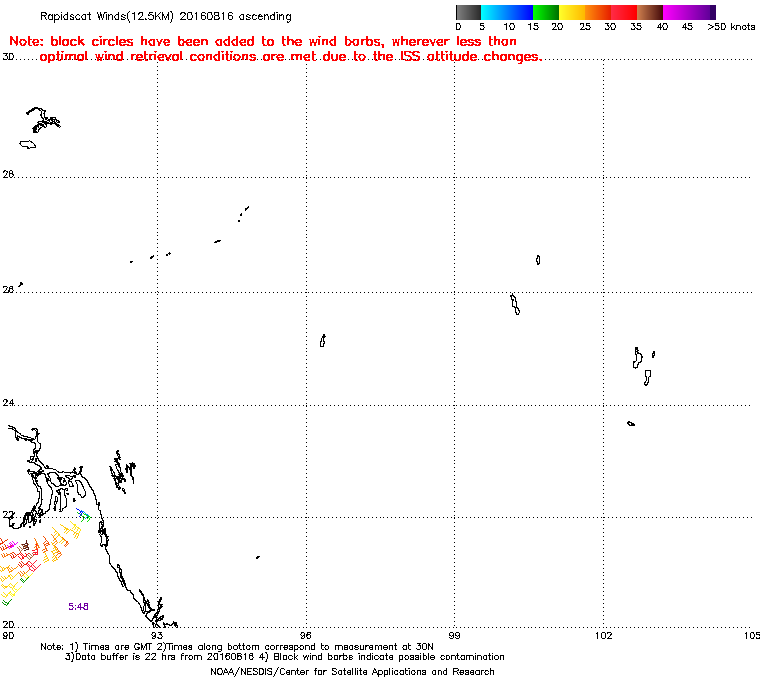The height and width of the screenshot is (688, 760).
Task: Pick the red 30-35 knots color segment
Action: (x=624, y=12)
